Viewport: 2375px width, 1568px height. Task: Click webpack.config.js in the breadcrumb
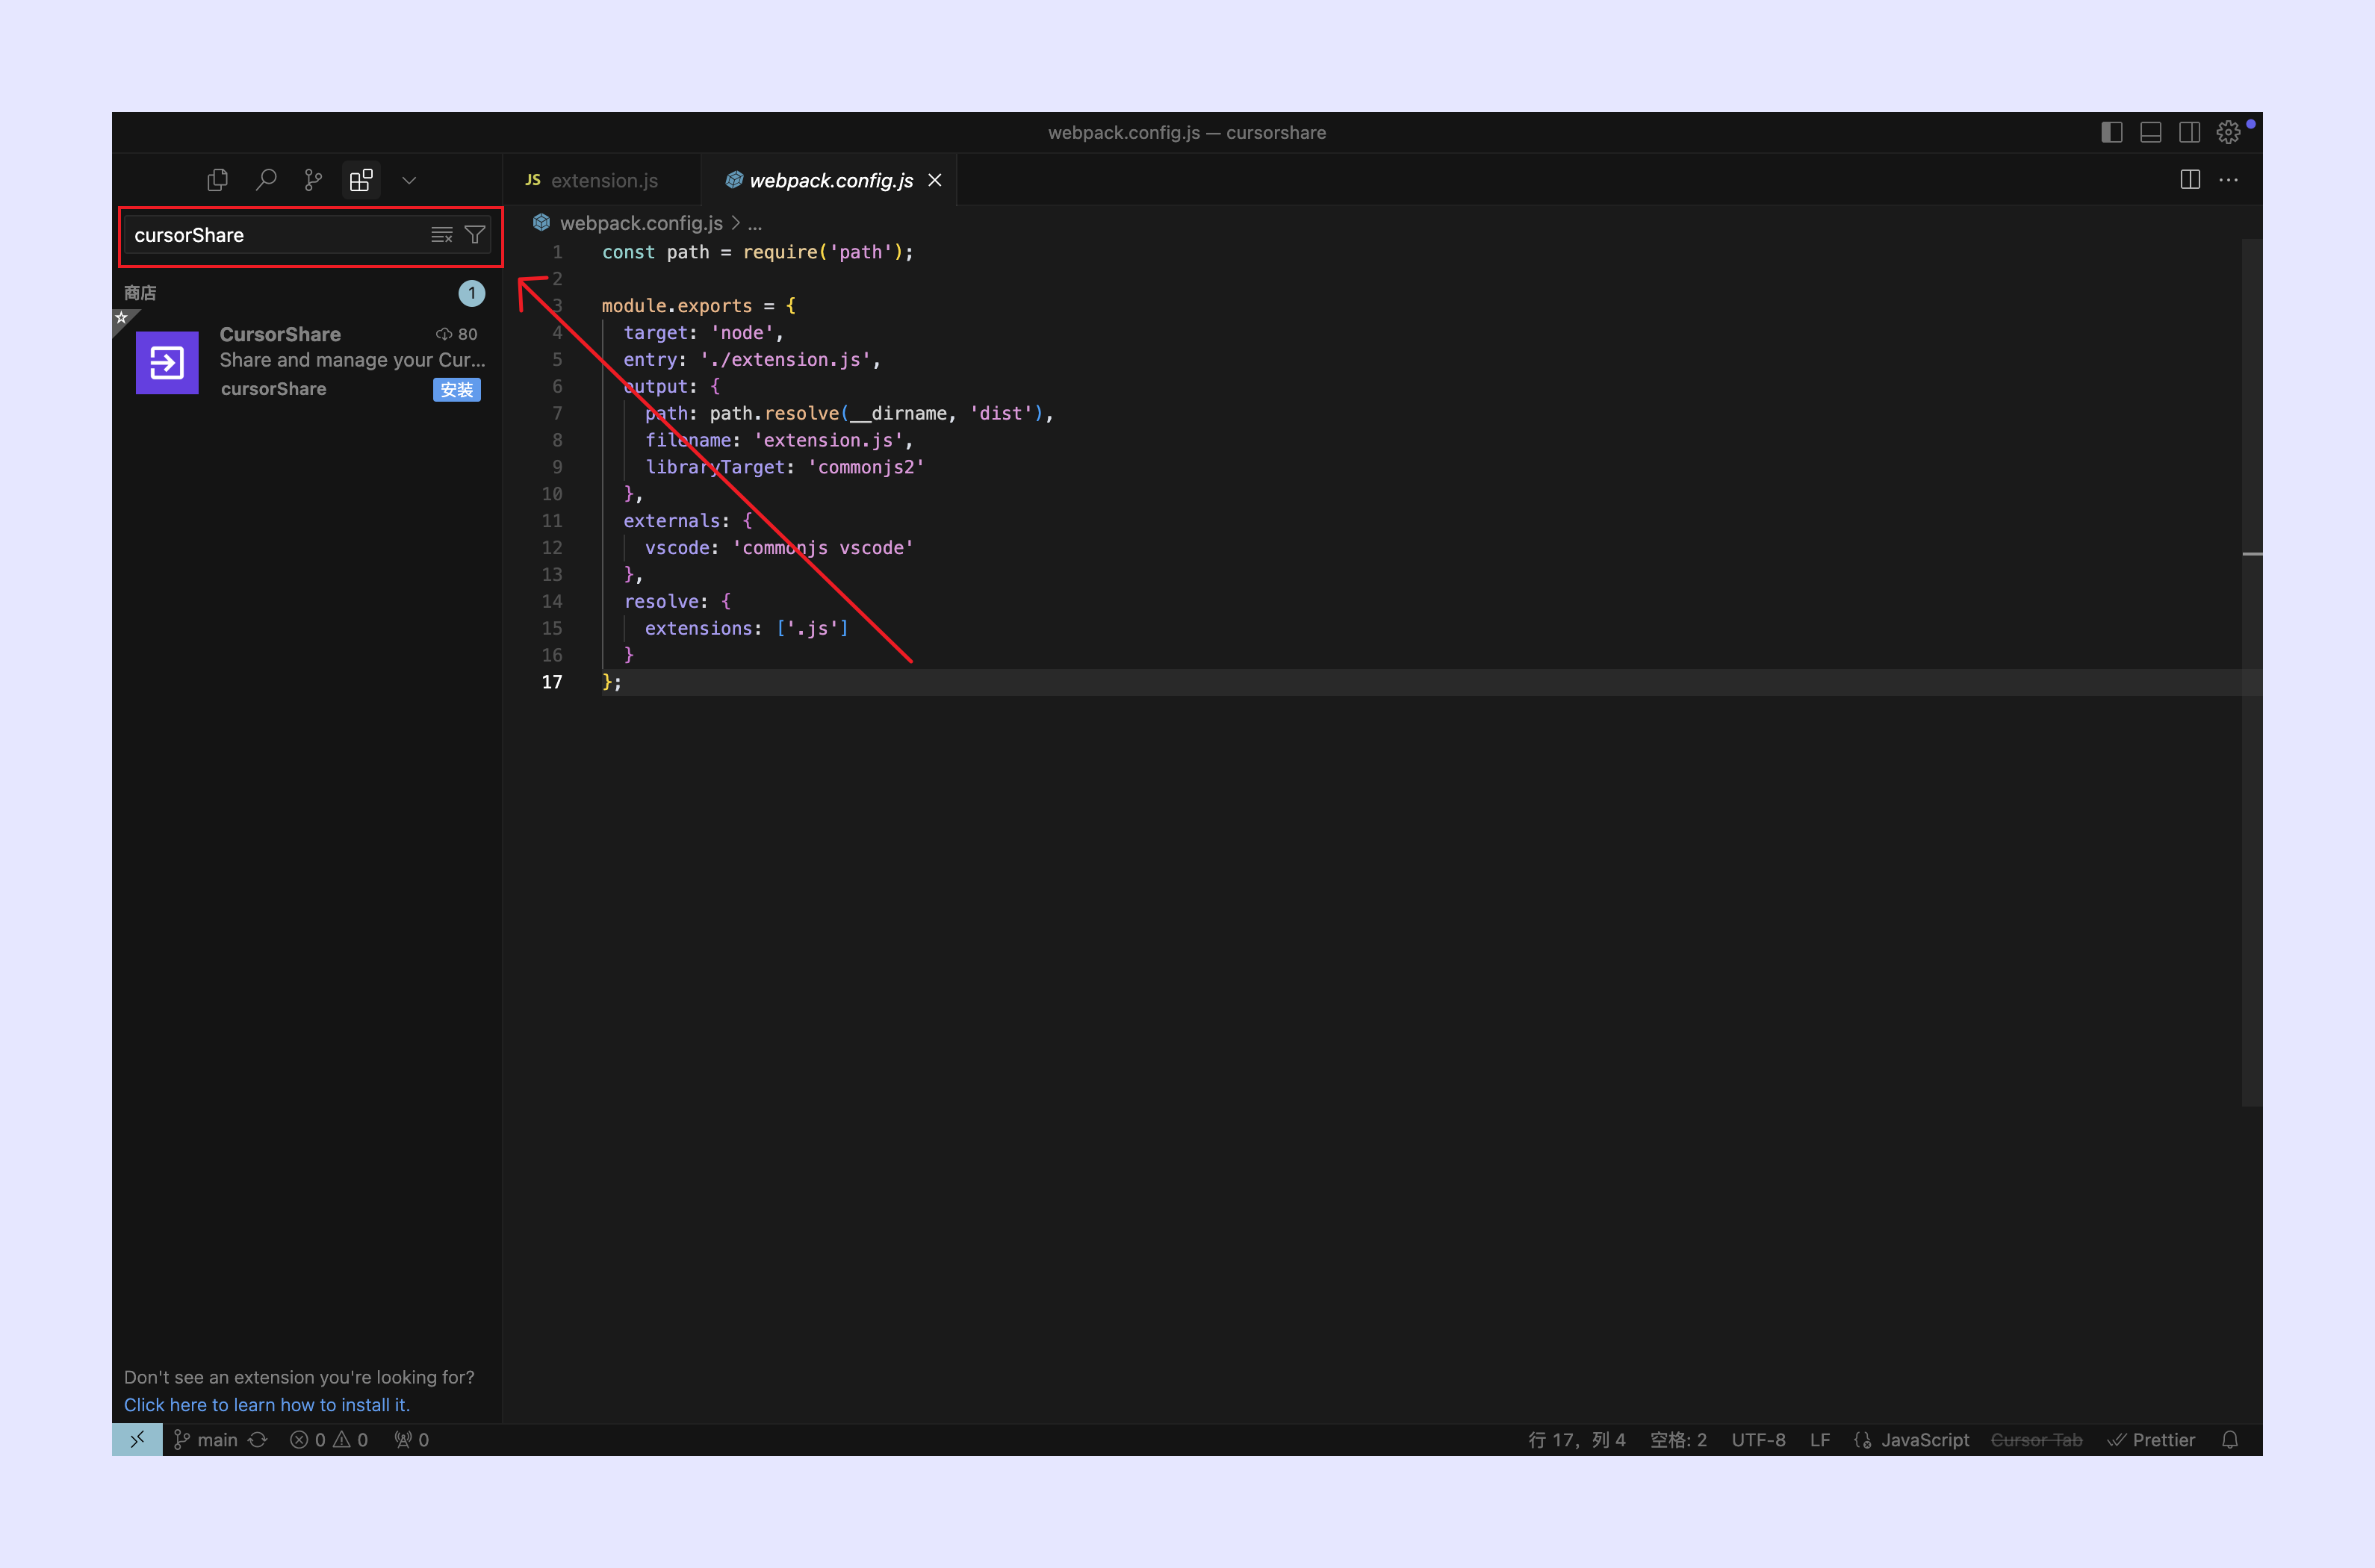(x=640, y=223)
